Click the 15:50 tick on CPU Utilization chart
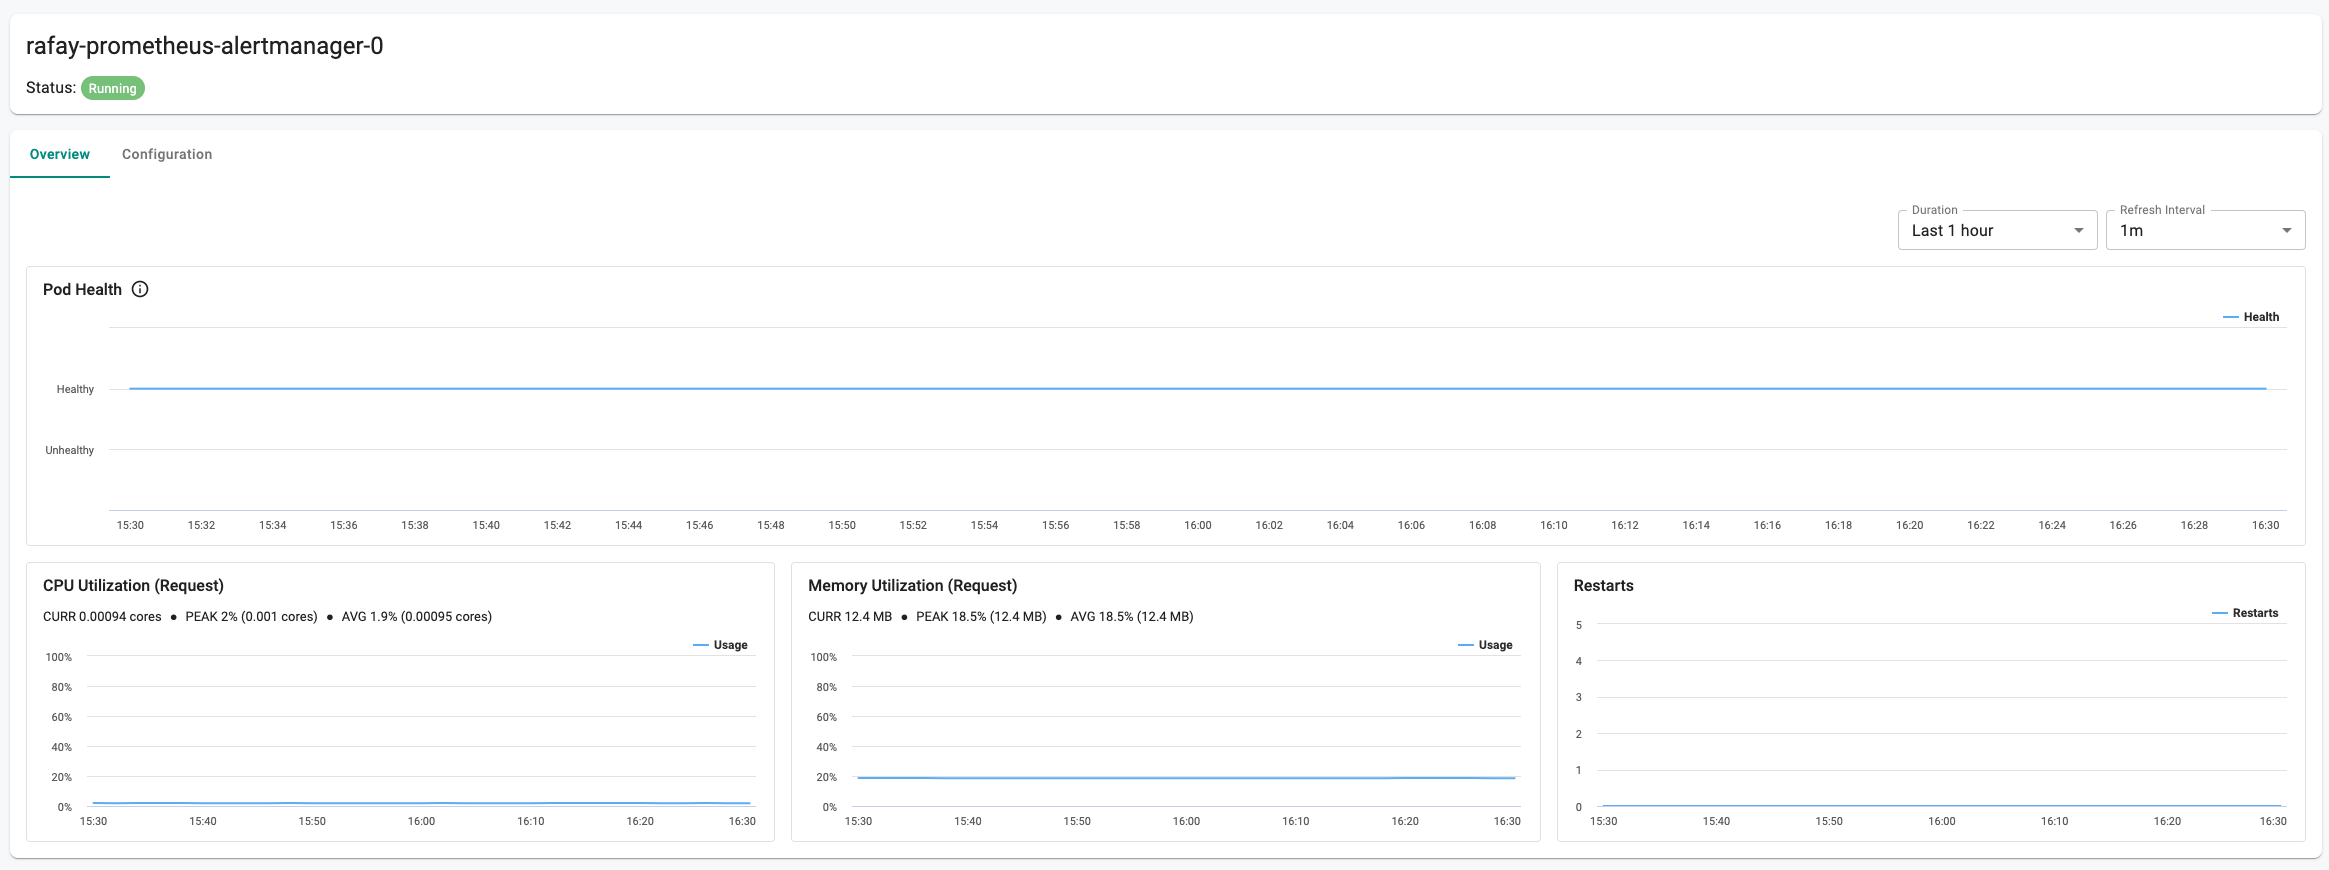 click(x=312, y=821)
